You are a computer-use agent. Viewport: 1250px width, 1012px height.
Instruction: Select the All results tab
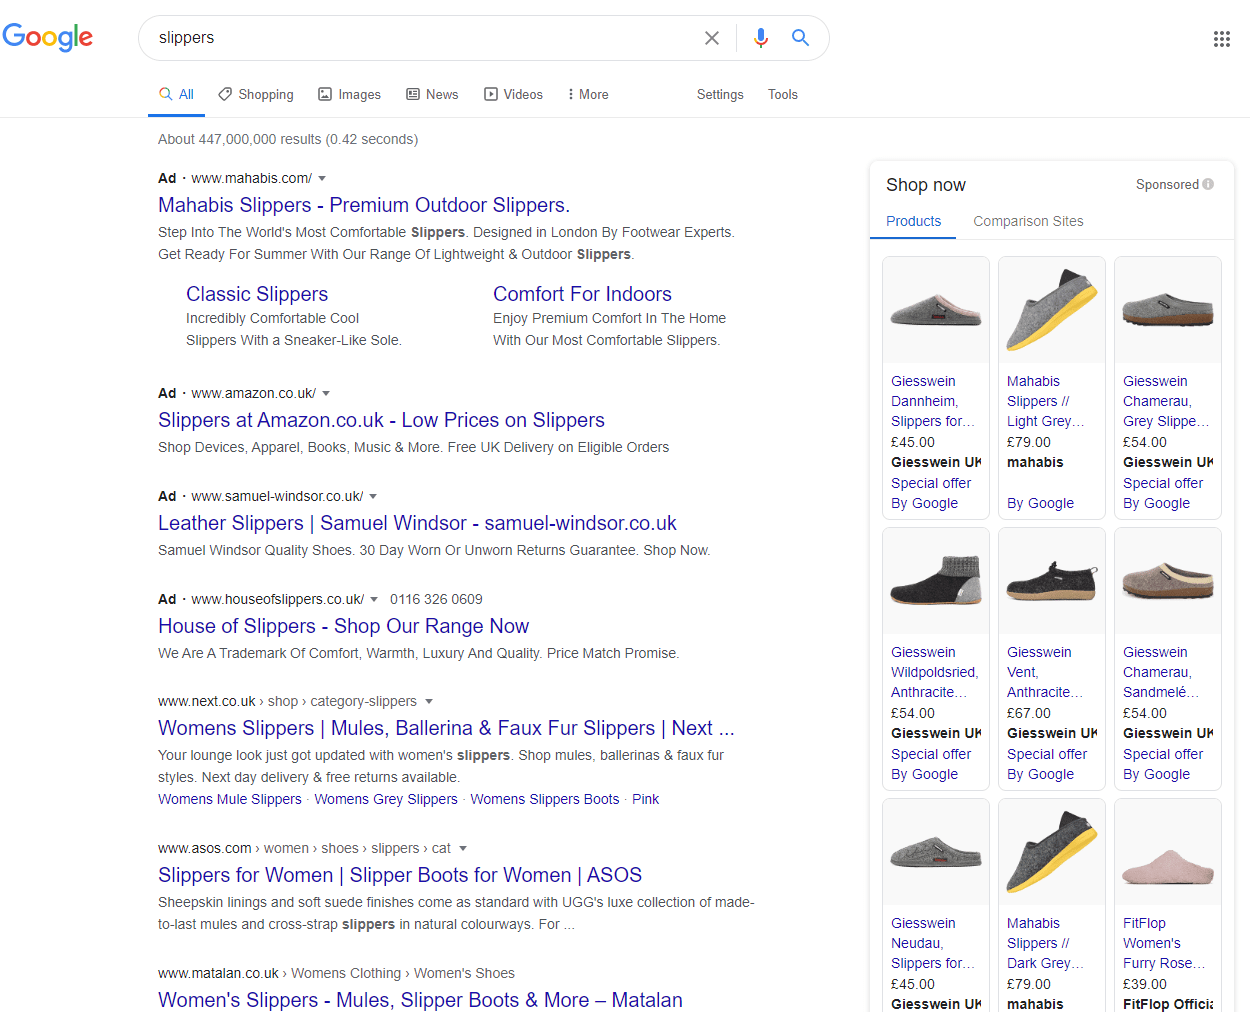click(x=177, y=94)
